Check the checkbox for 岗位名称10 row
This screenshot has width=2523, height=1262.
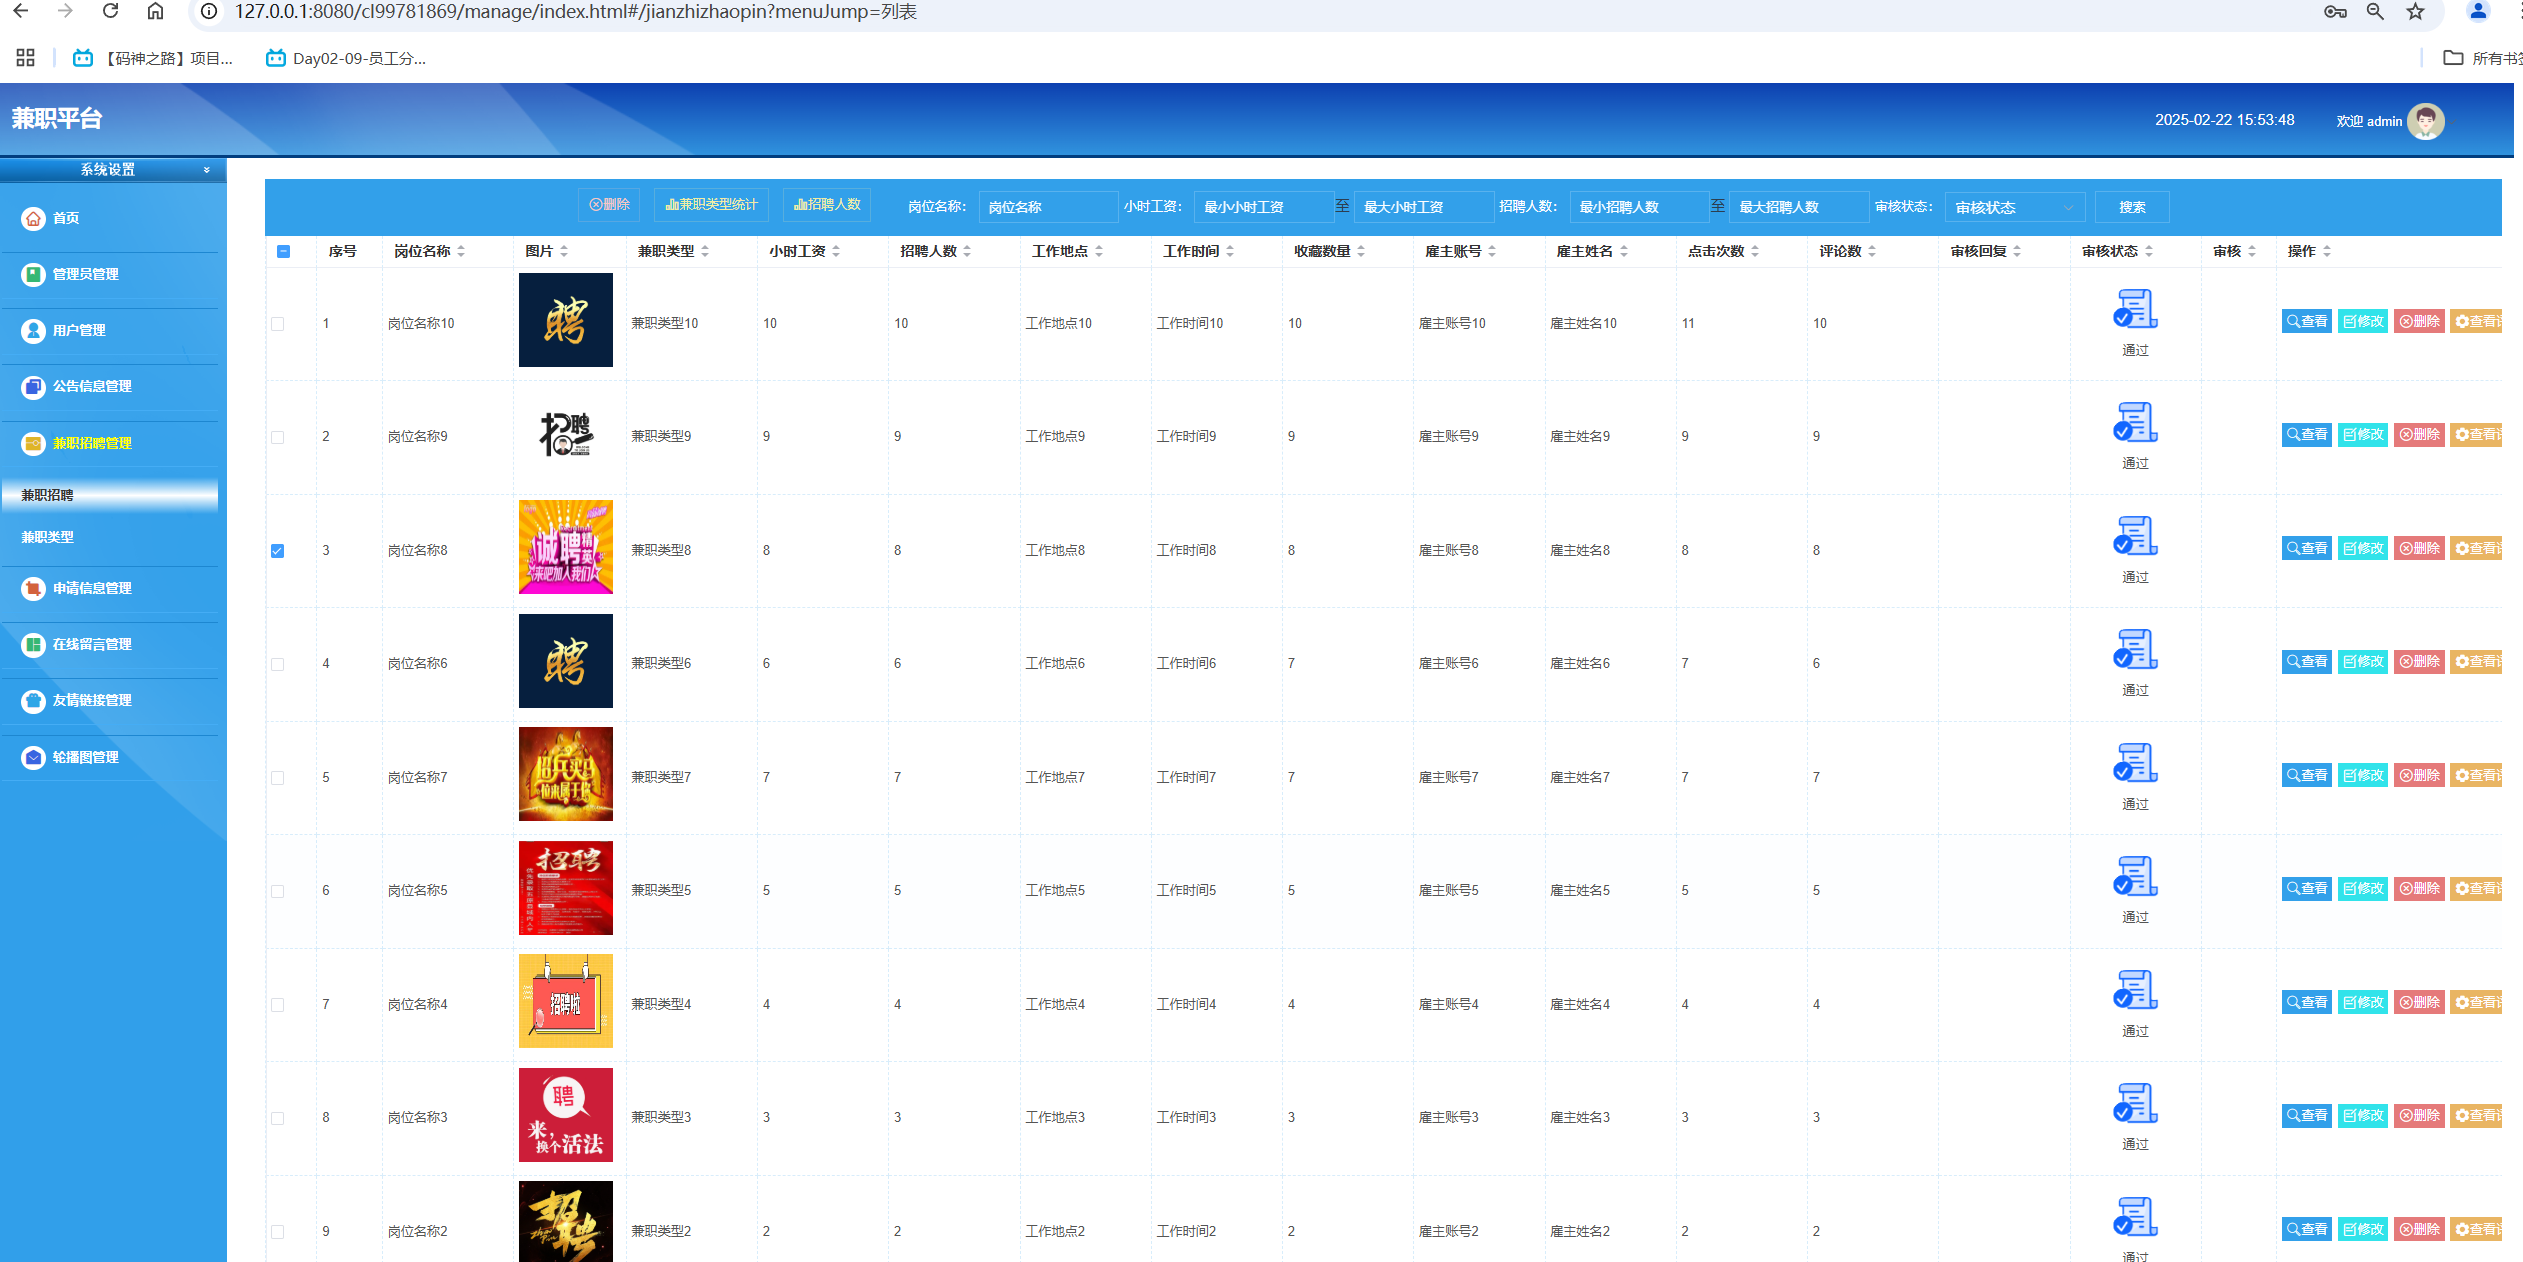278,324
